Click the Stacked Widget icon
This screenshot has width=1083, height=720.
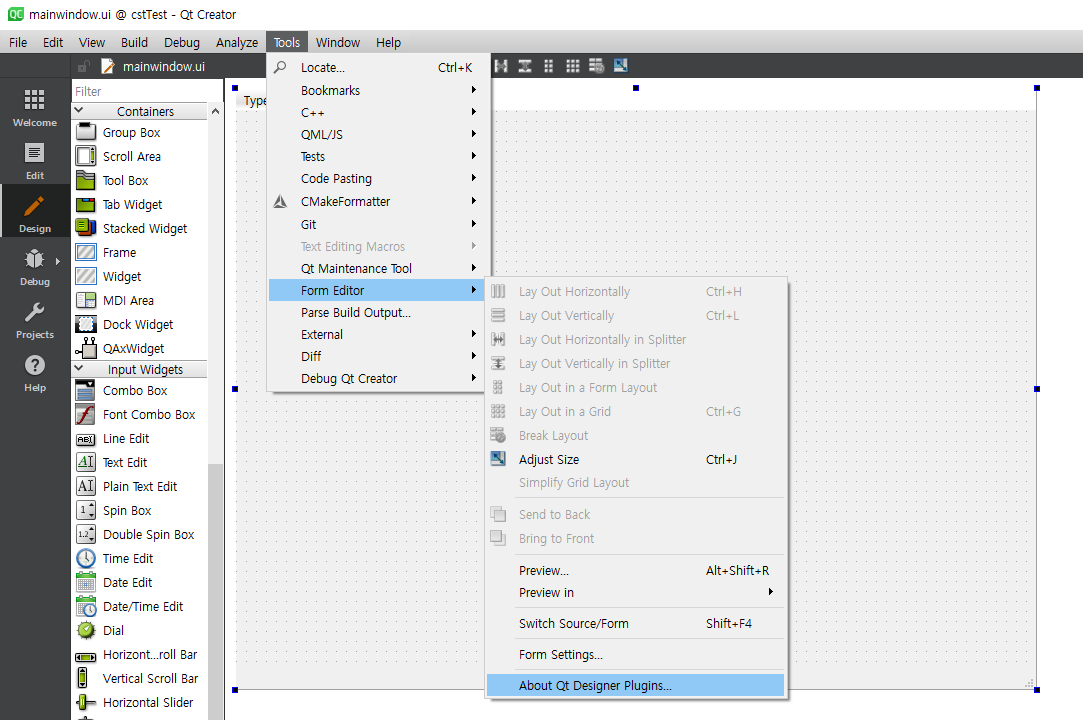pyautogui.click(x=86, y=228)
